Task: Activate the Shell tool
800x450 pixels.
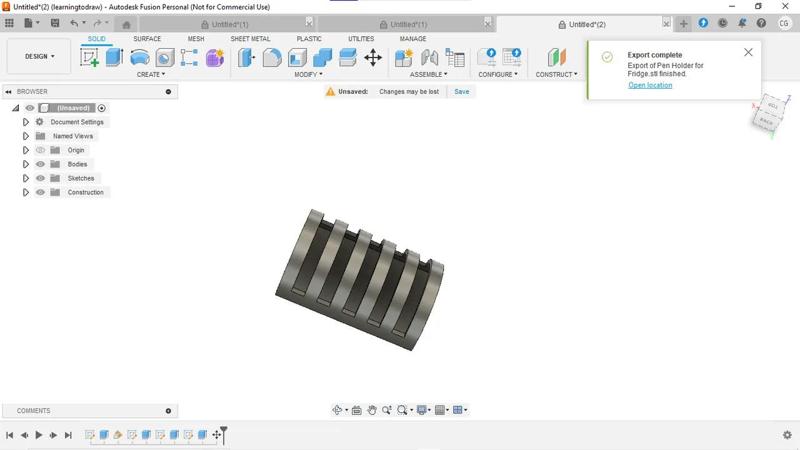Action: [x=297, y=58]
